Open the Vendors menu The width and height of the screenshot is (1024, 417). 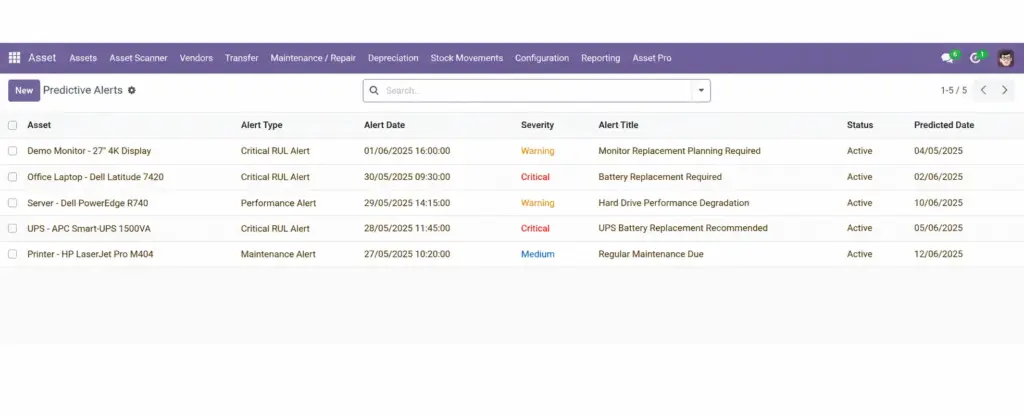point(196,58)
